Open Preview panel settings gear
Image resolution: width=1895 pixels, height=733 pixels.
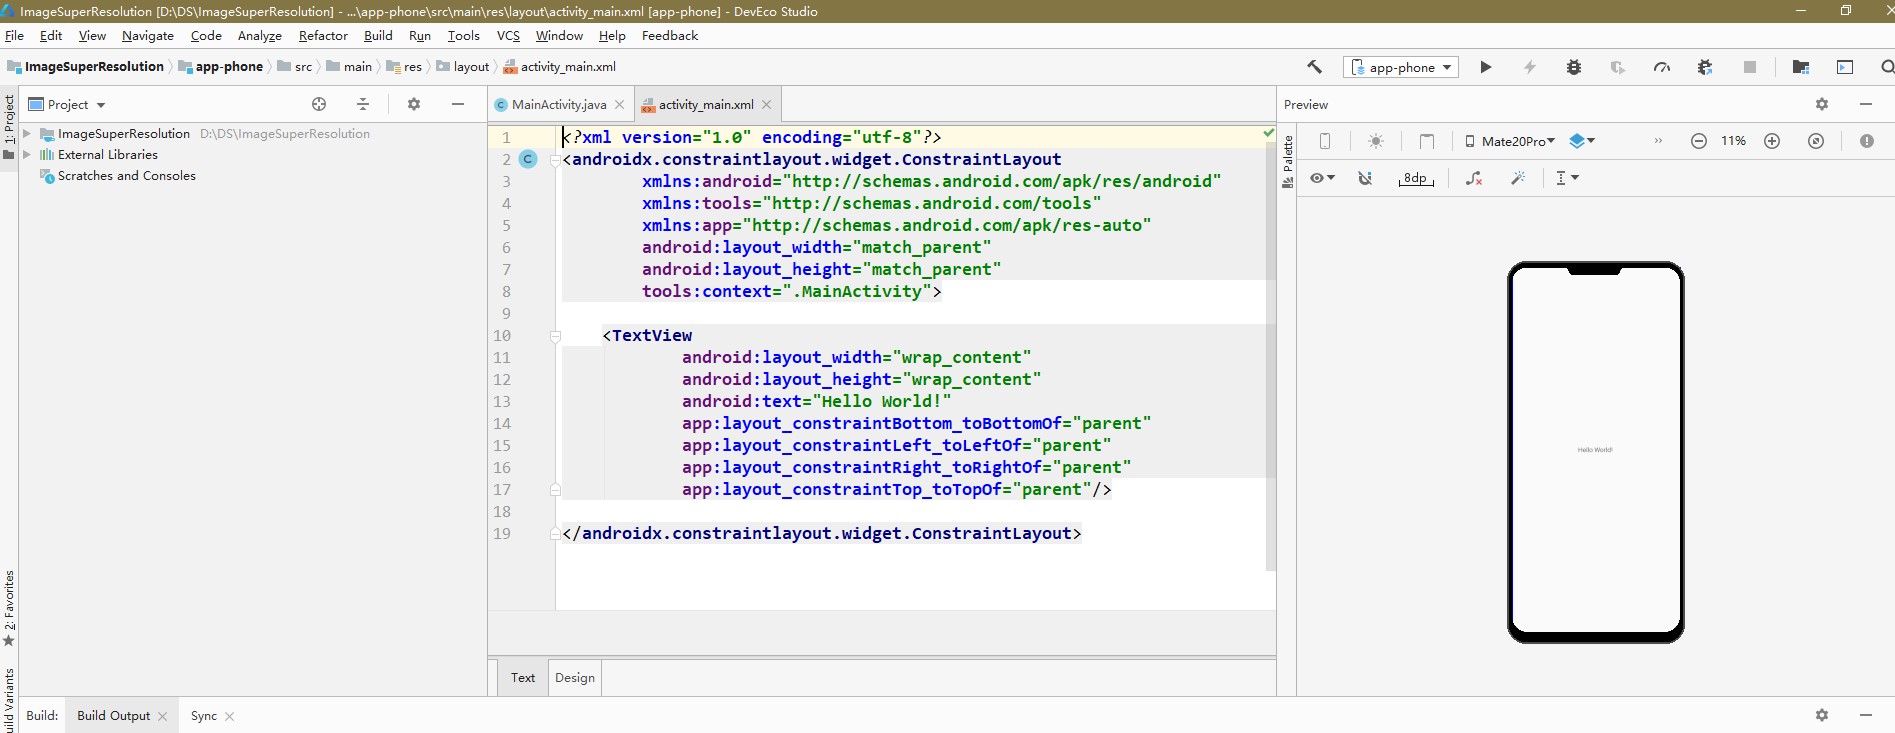point(1822,104)
